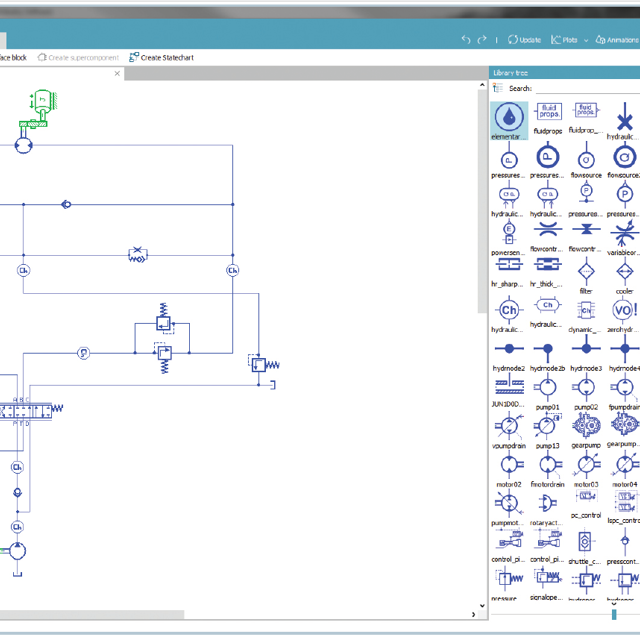Choose the variable orifice component

(624, 233)
